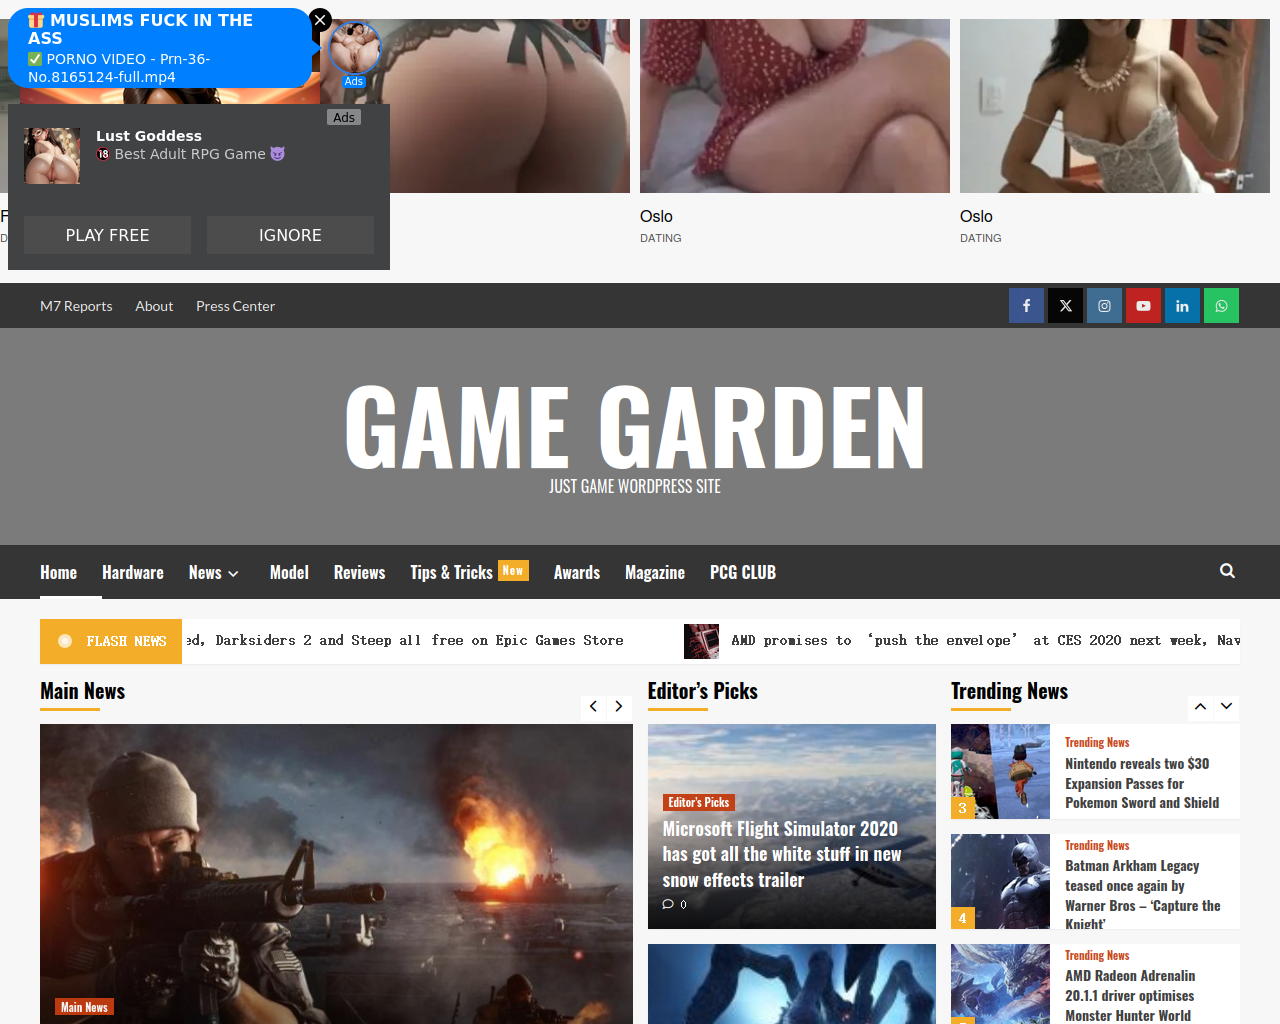Open Batman Arkham Legacy article
Viewport: 1280px width, 1024px height.
click(x=1142, y=894)
